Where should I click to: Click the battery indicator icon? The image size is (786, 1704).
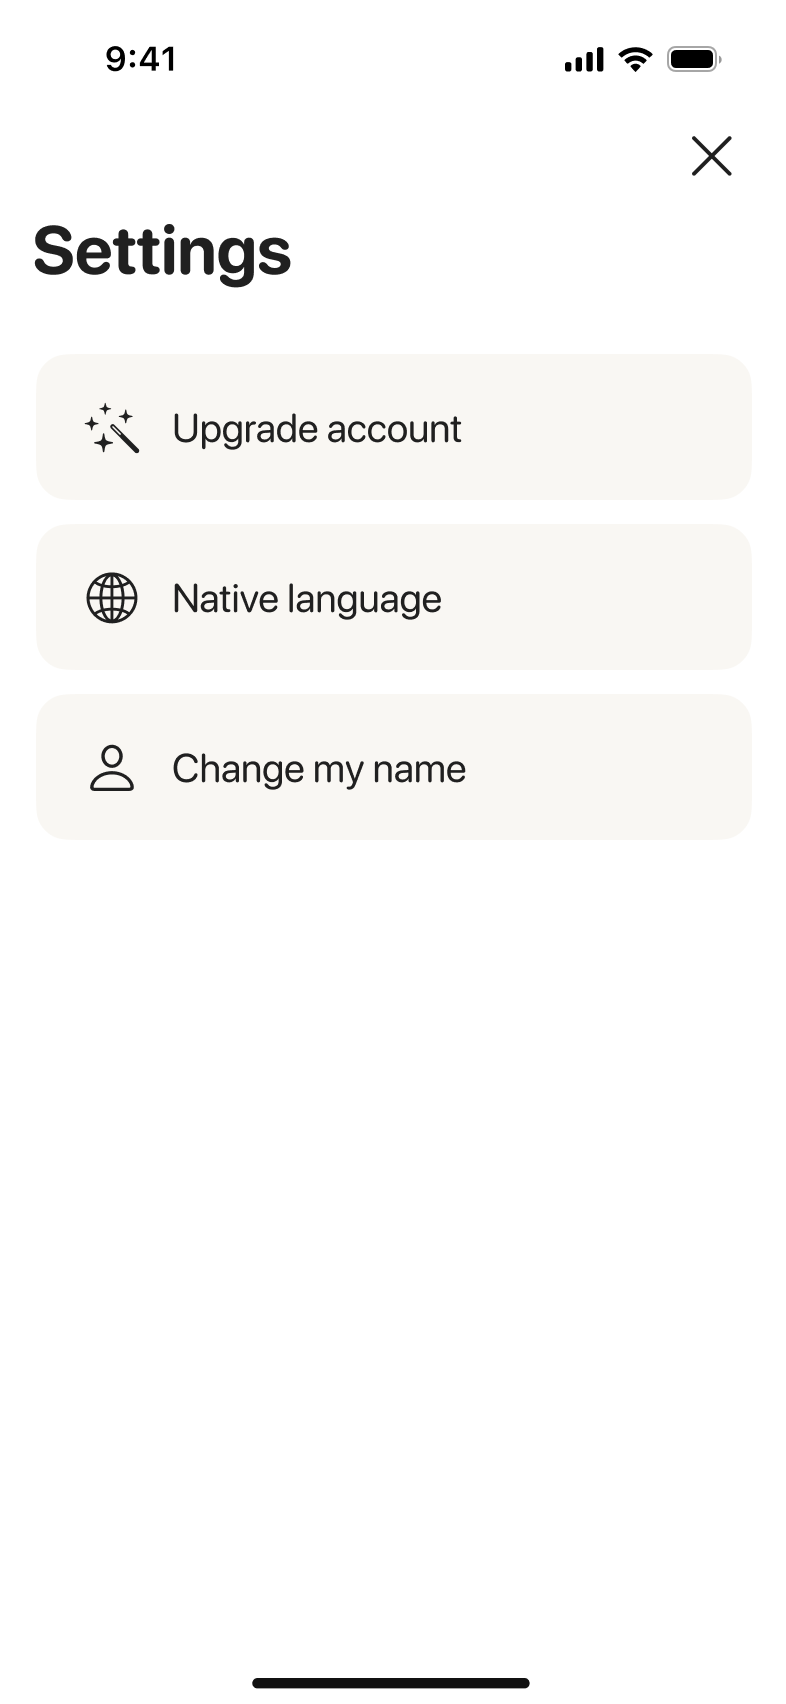point(694,60)
